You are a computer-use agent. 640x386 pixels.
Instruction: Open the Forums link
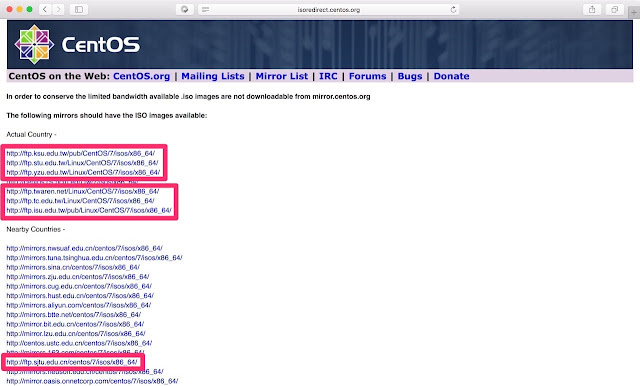367,76
